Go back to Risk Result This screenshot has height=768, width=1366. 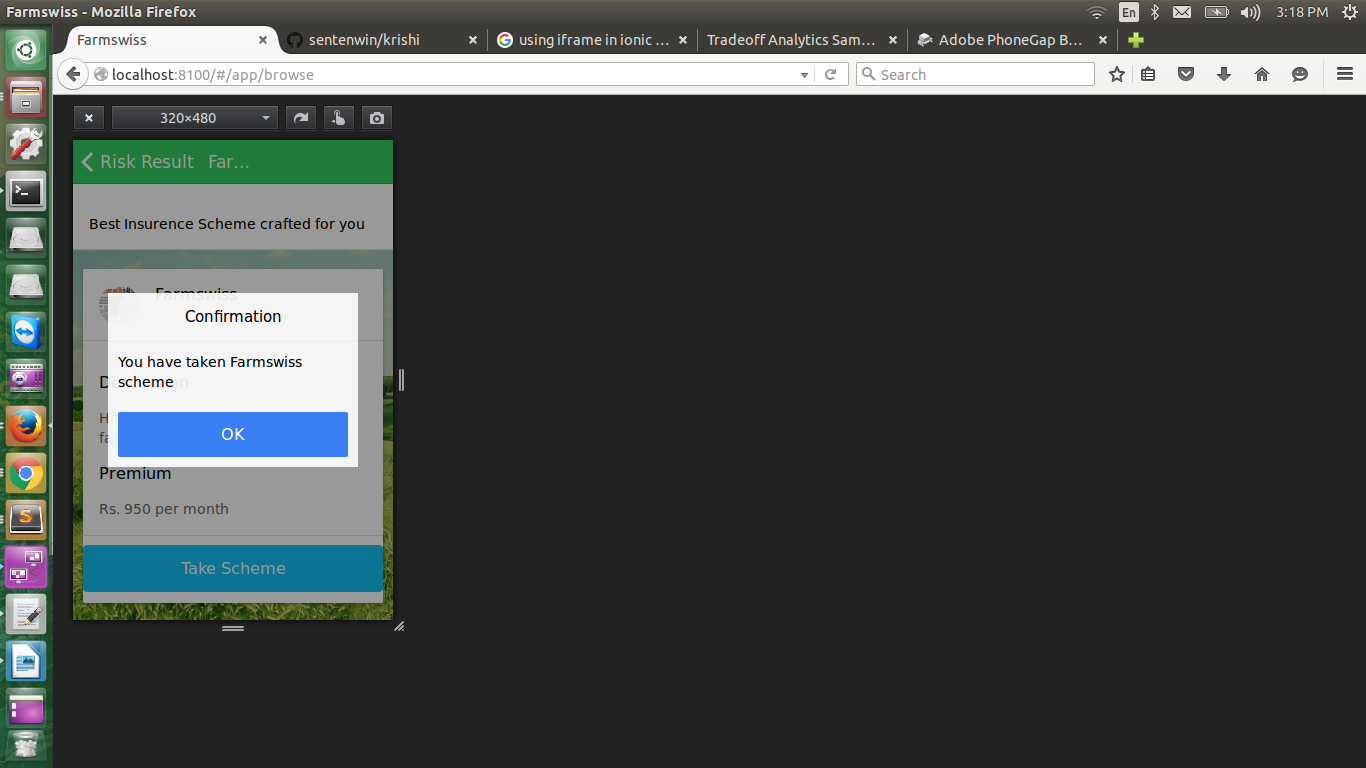coord(138,162)
